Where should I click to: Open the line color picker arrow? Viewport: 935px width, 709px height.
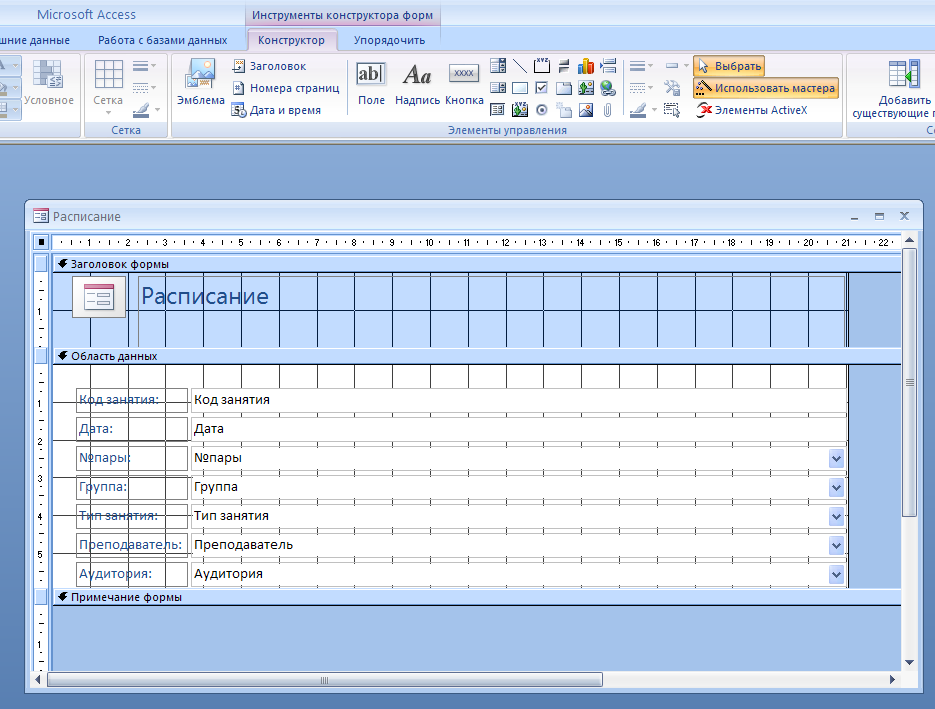pyautogui.click(x=652, y=110)
